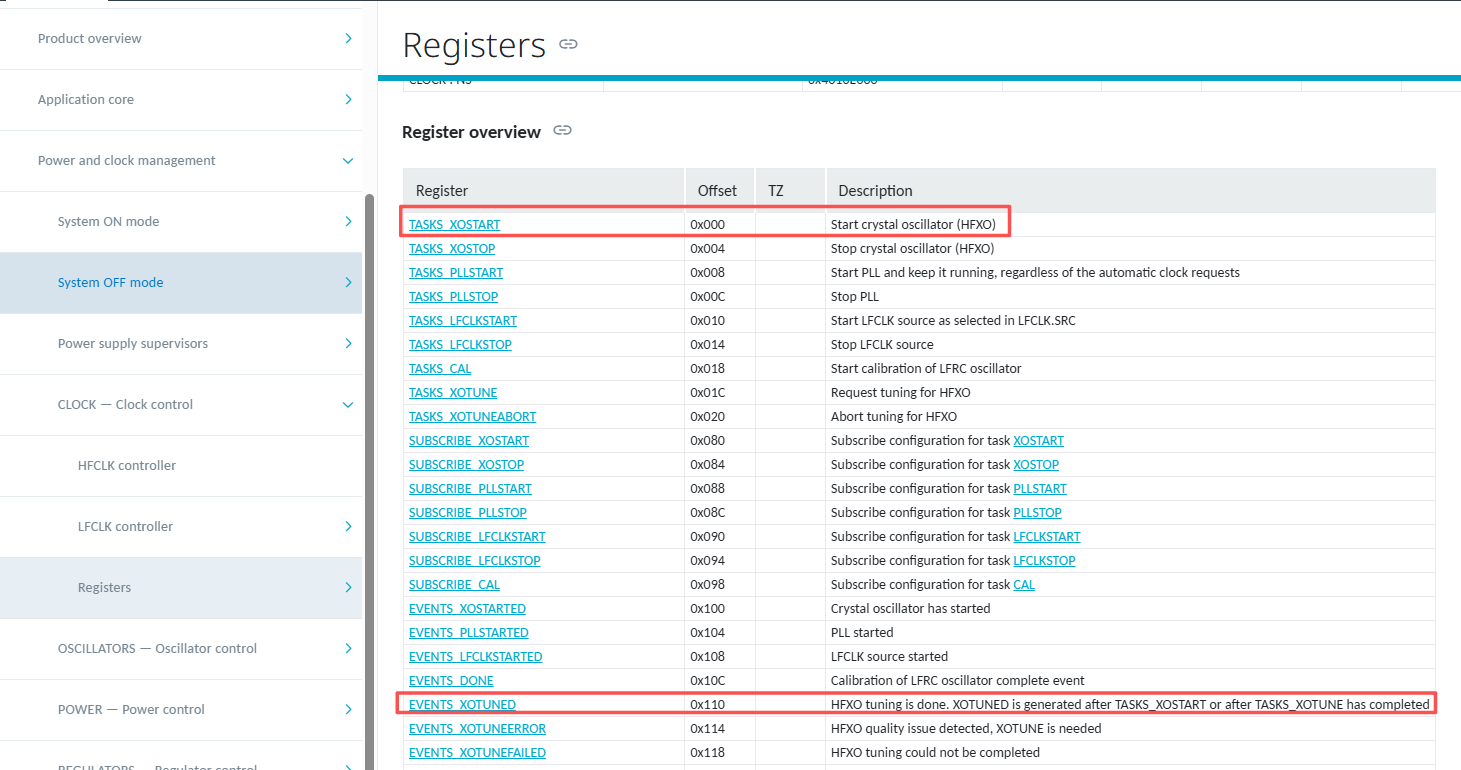Select 'PLL started' description text
Image resolution: width=1461 pixels, height=770 pixels.
pyautogui.click(x=862, y=632)
